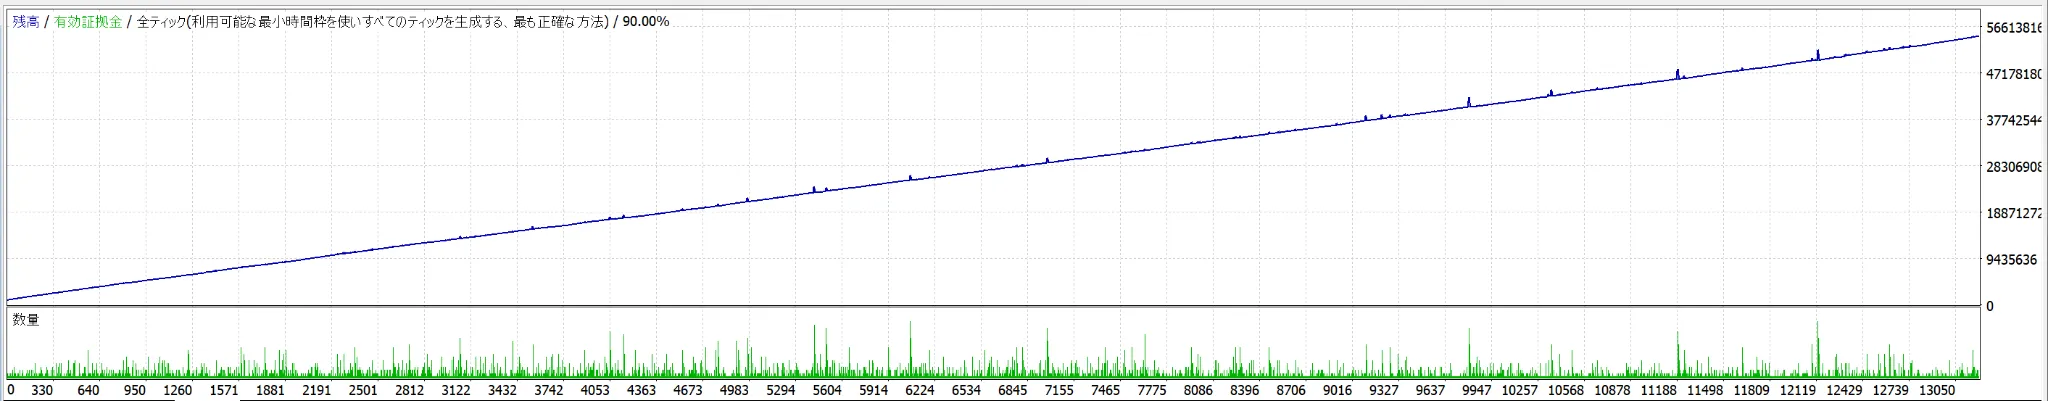Select trade number 1881 on axis
Image resolution: width=2048 pixels, height=401 pixels.
click(270, 390)
